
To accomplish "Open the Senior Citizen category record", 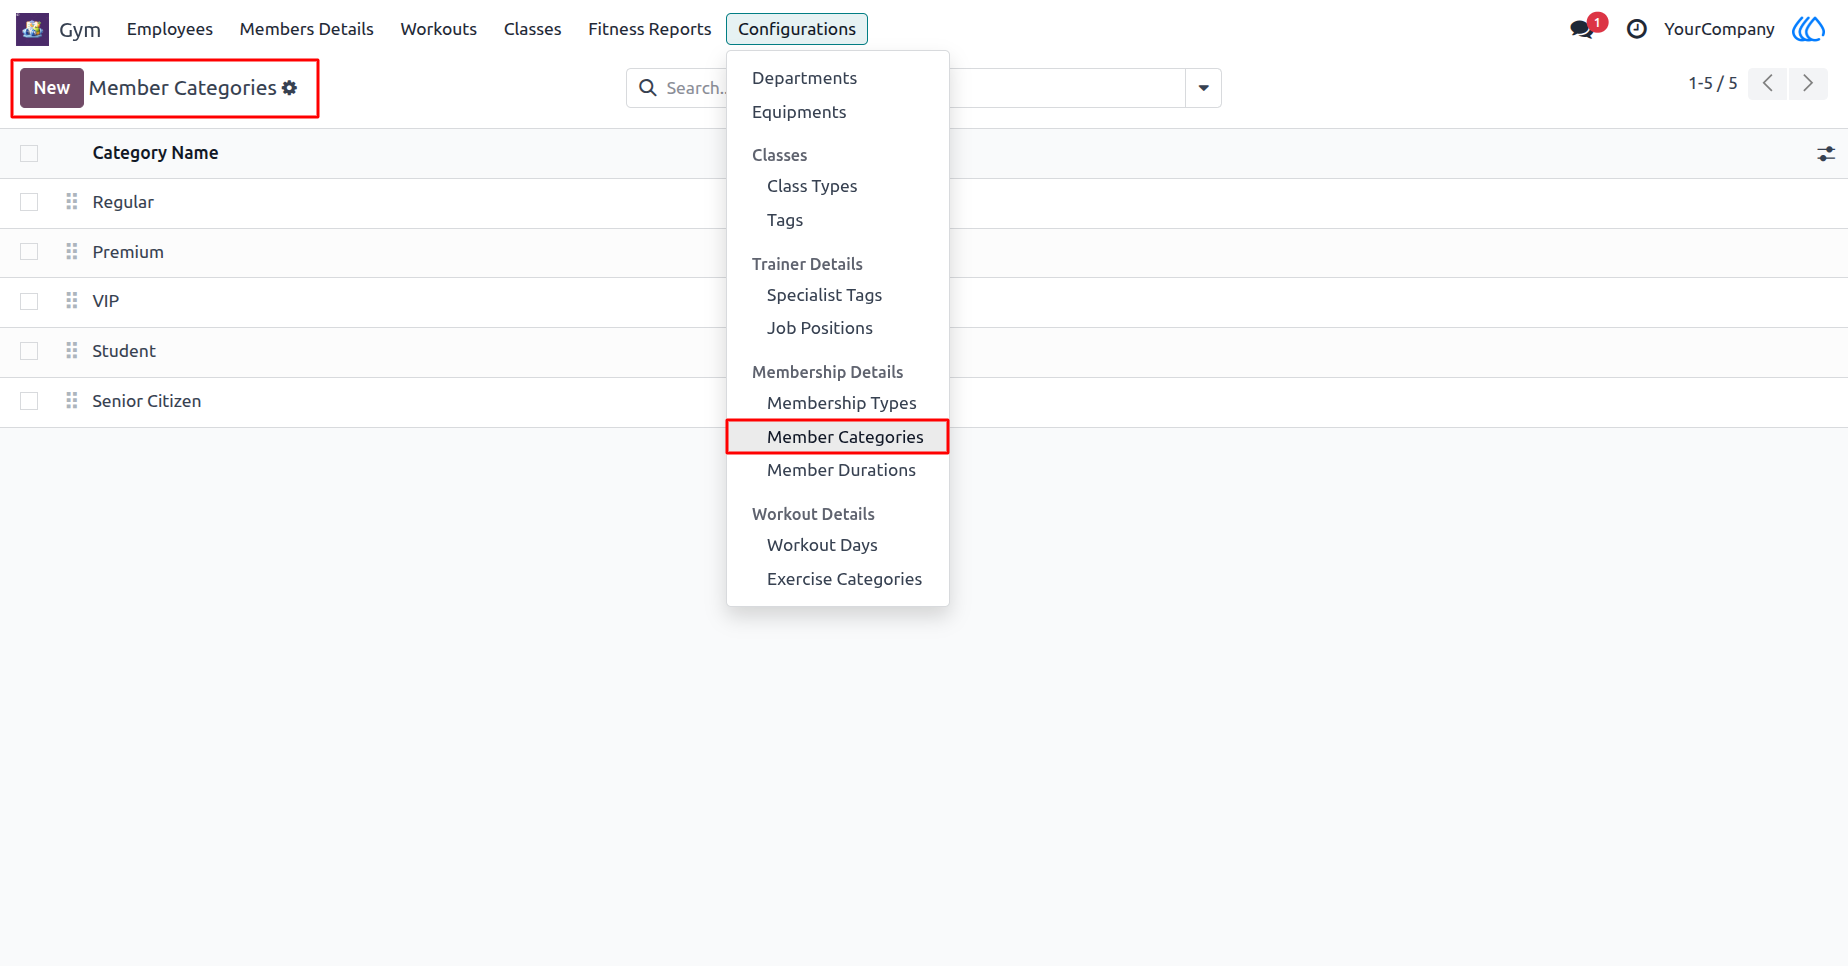I will tap(147, 401).
